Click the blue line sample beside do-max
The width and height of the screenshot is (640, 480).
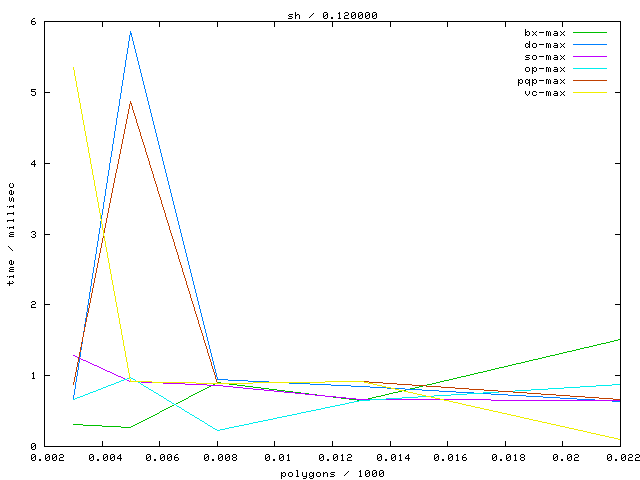590,44
